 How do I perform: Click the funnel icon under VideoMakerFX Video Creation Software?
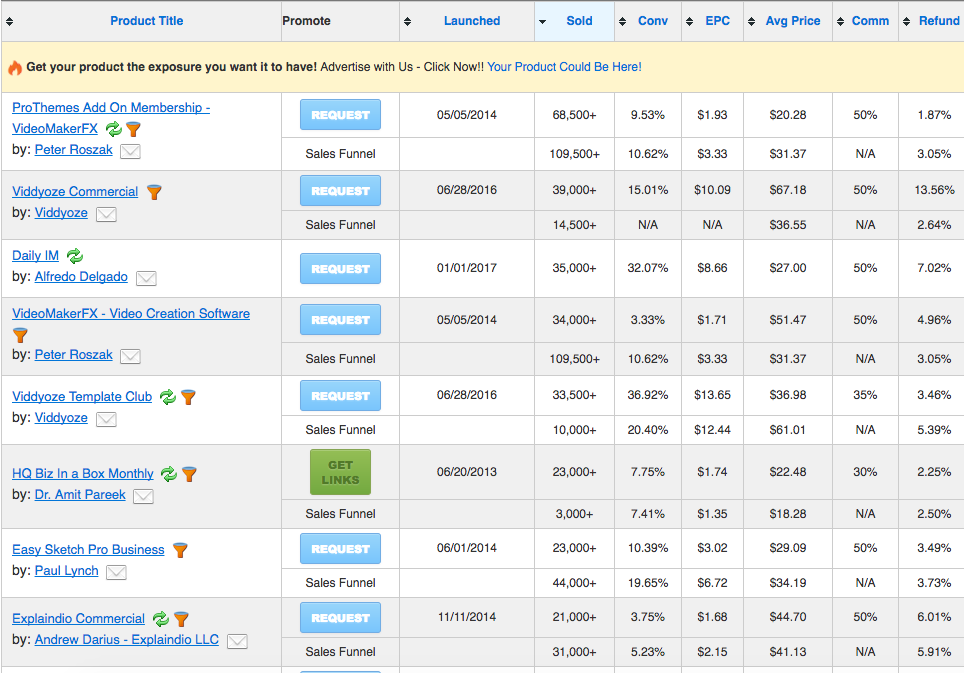[20, 336]
